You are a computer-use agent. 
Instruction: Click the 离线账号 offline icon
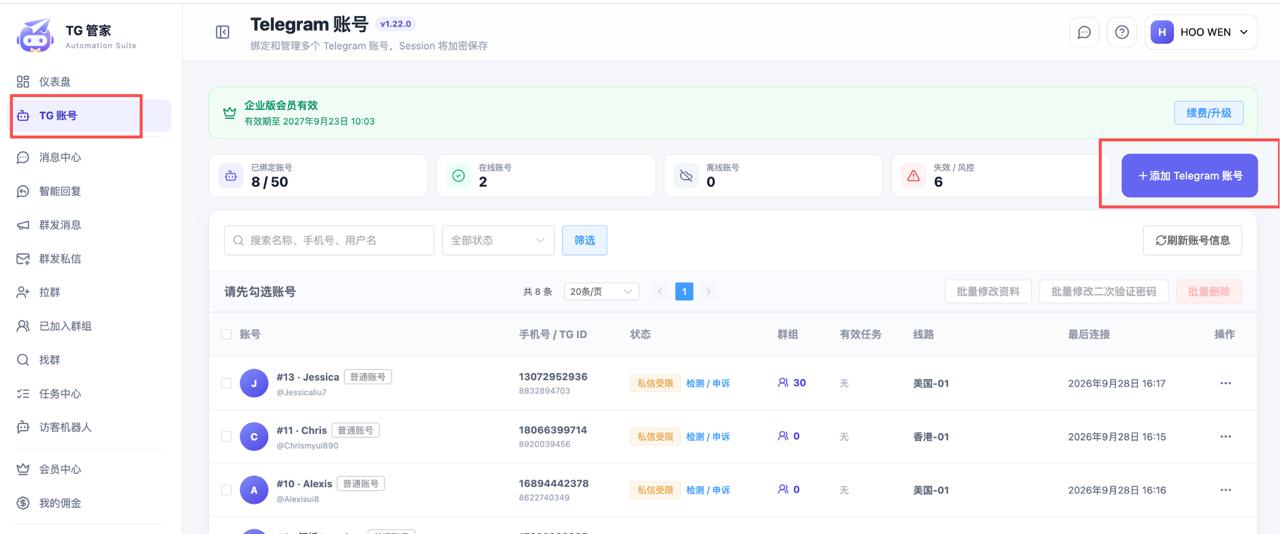tap(686, 176)
